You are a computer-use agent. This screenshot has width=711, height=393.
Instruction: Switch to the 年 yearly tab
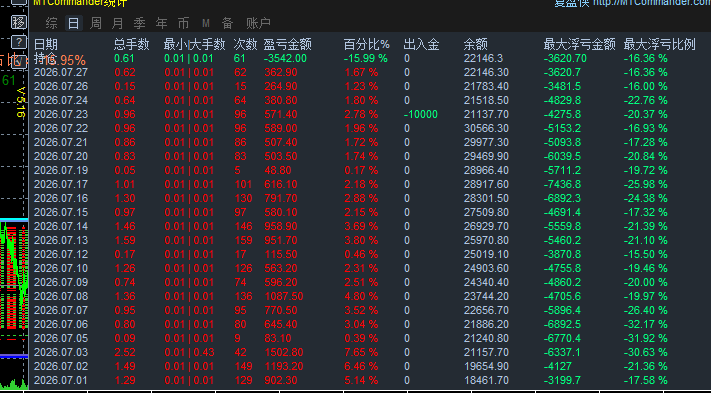[x=161, y=23]
